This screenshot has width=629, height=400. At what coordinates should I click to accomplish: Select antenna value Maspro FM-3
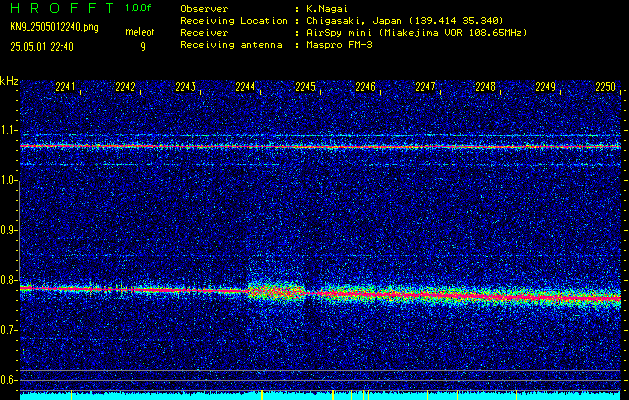point(339,45)
